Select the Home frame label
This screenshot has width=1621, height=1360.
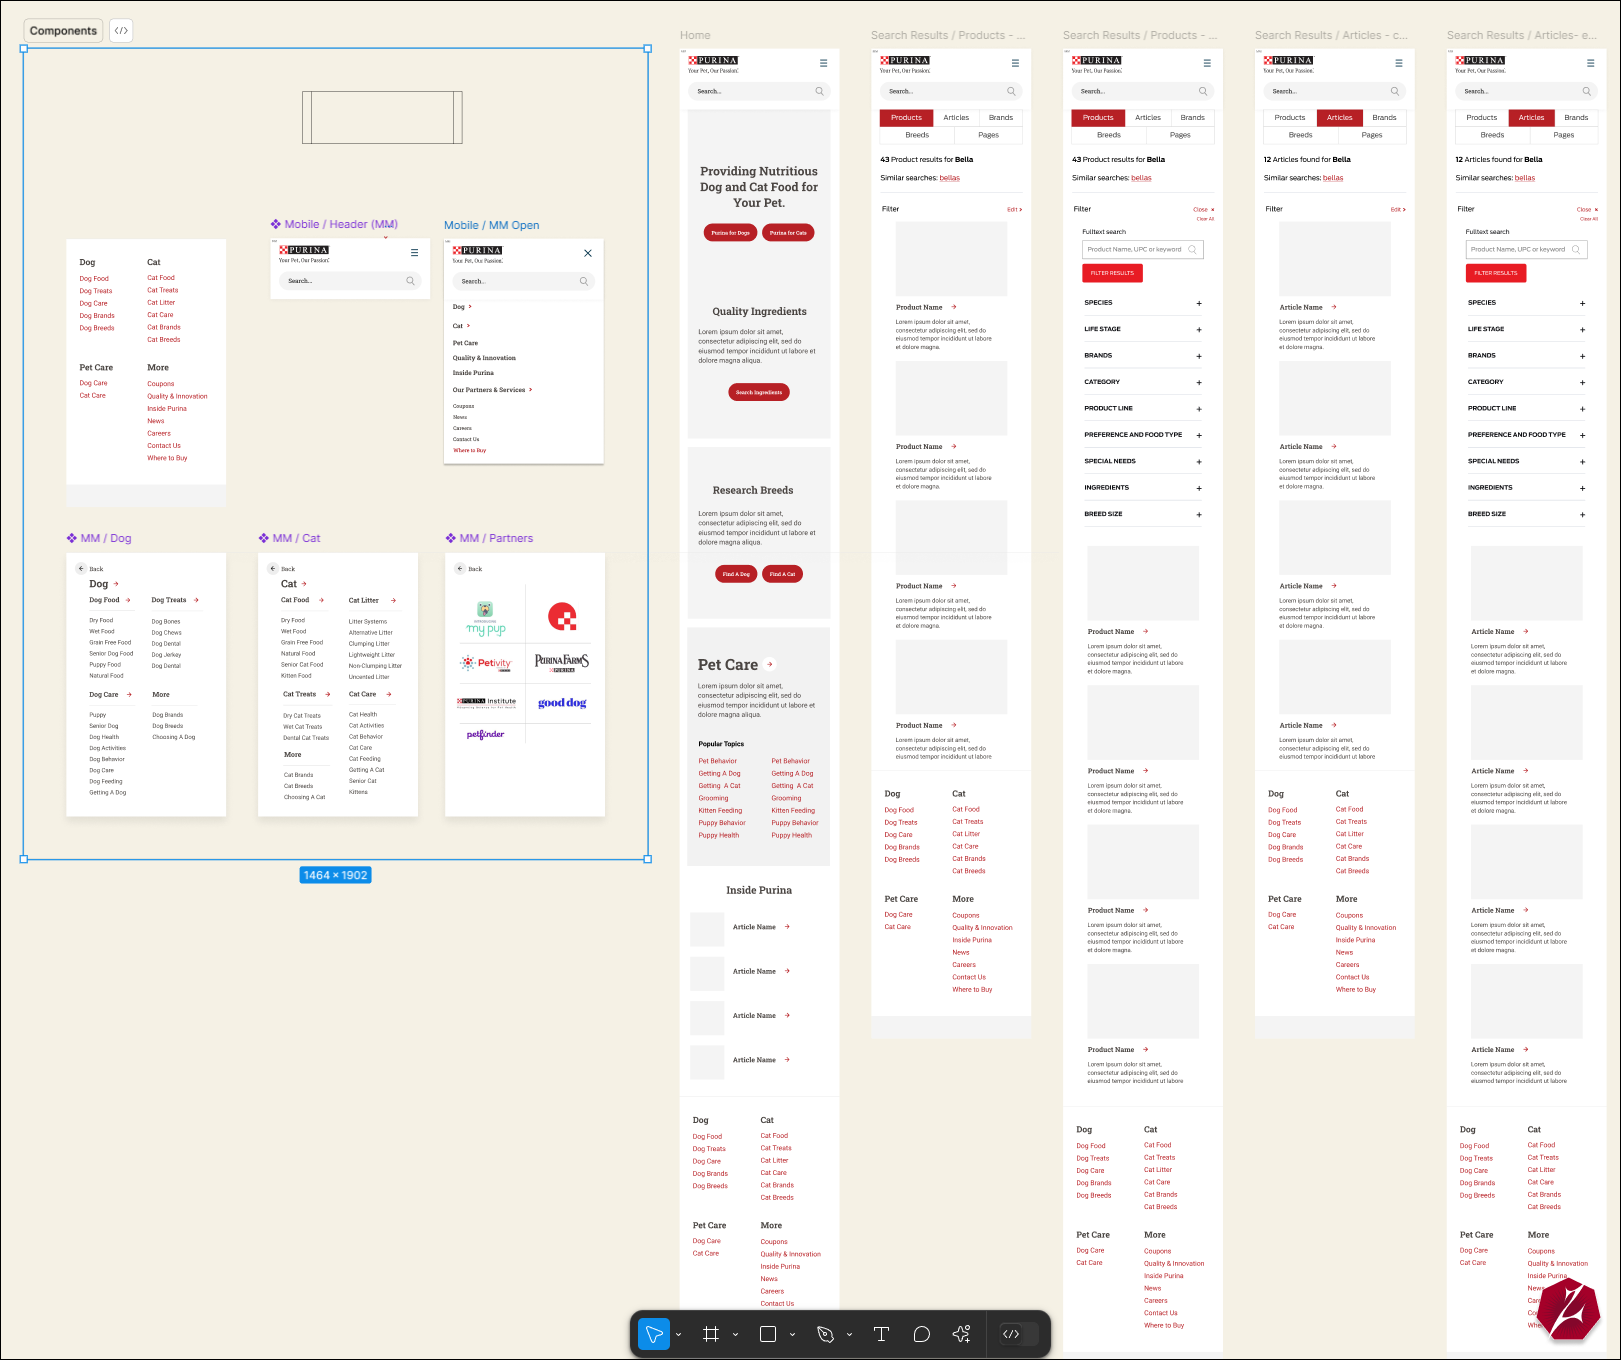tap(695, 35)
